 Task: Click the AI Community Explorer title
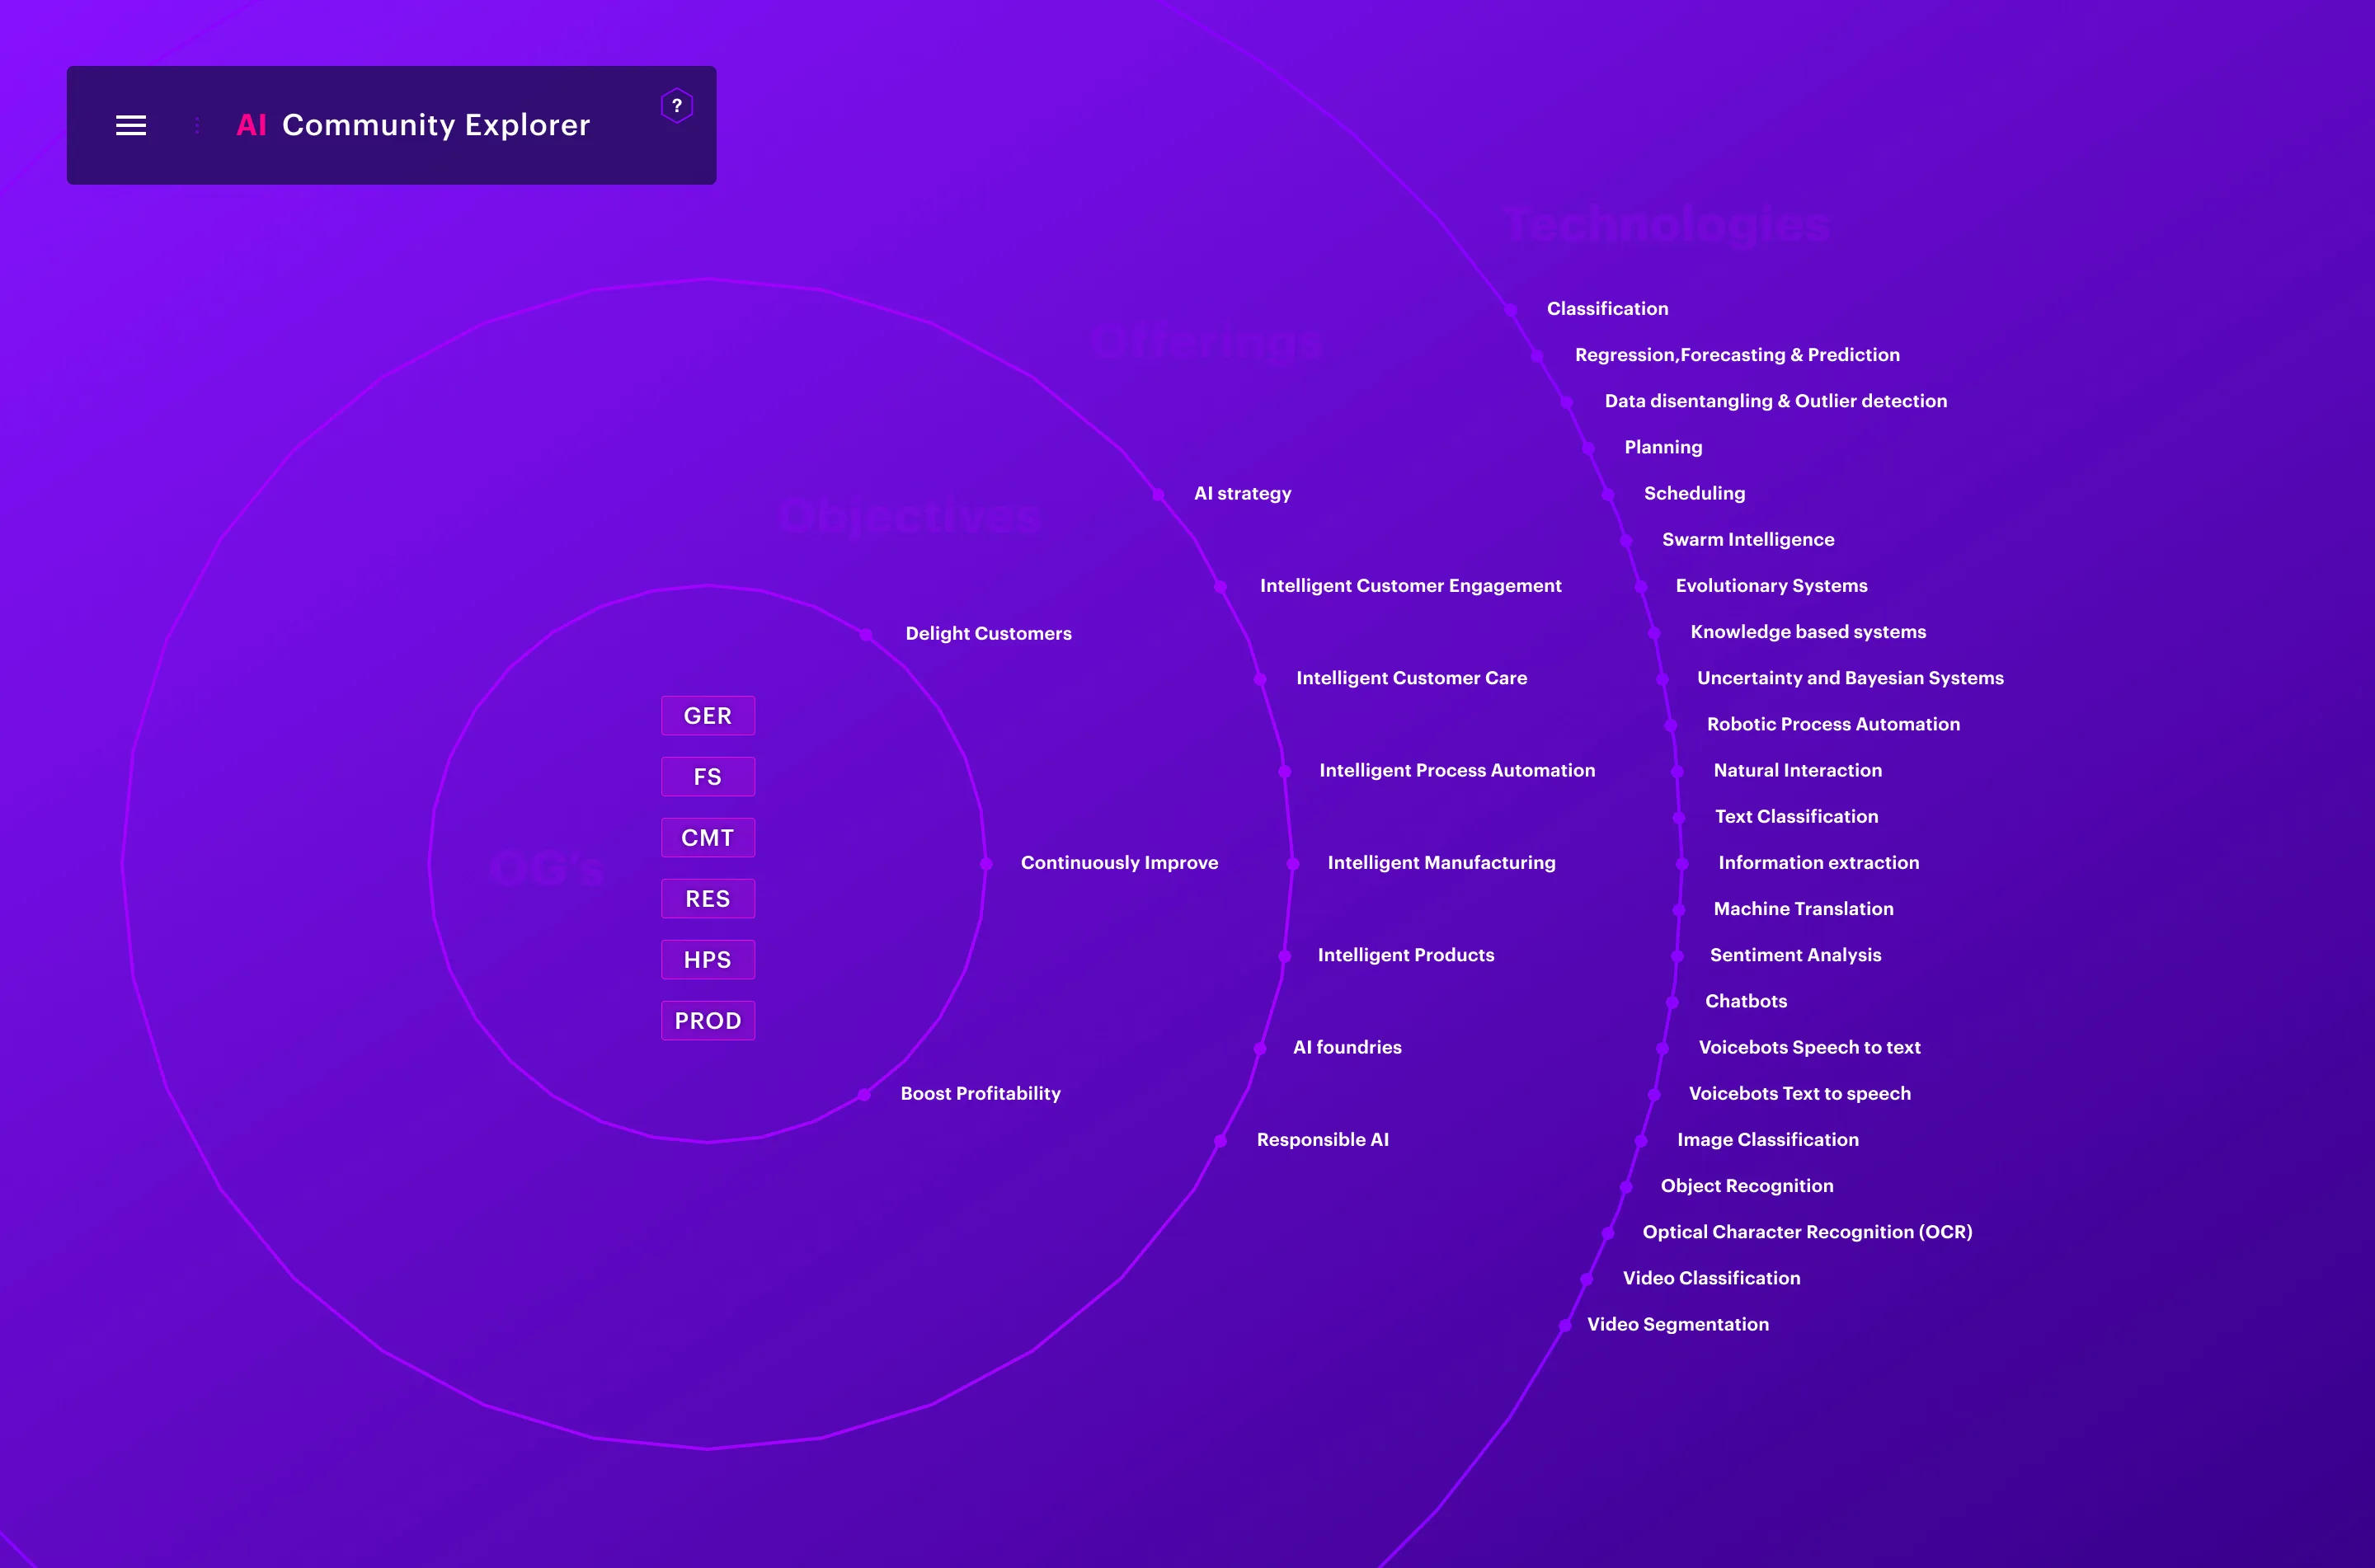(413, 125)
